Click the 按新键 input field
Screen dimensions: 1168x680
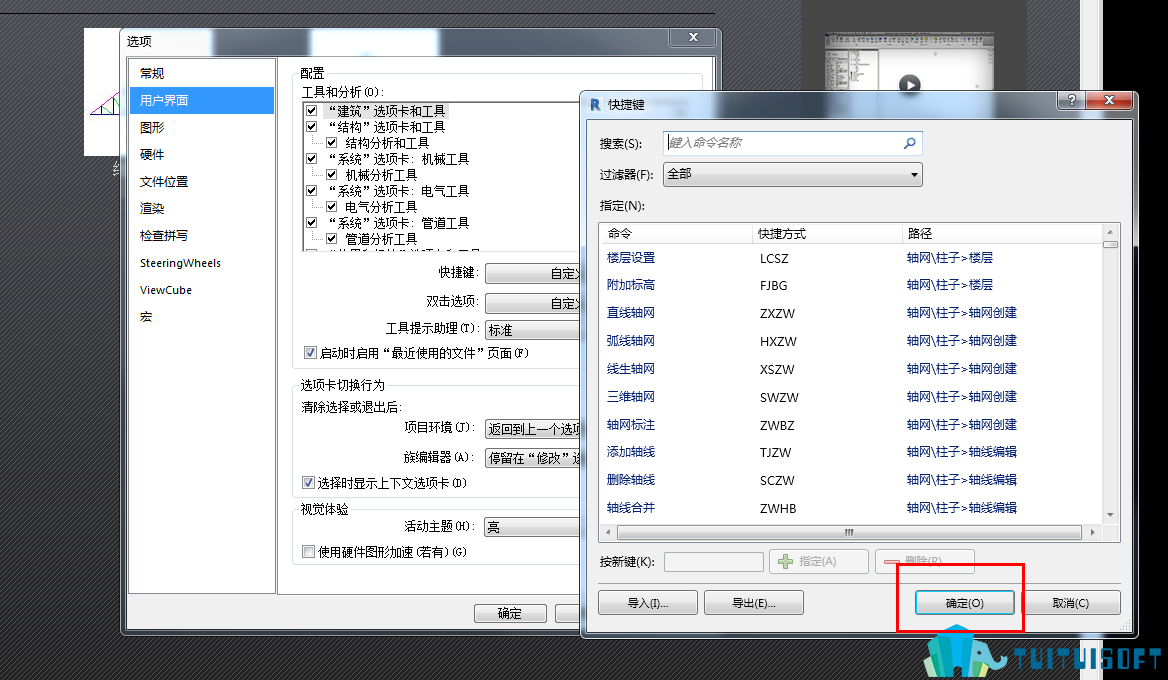[714, 562]
